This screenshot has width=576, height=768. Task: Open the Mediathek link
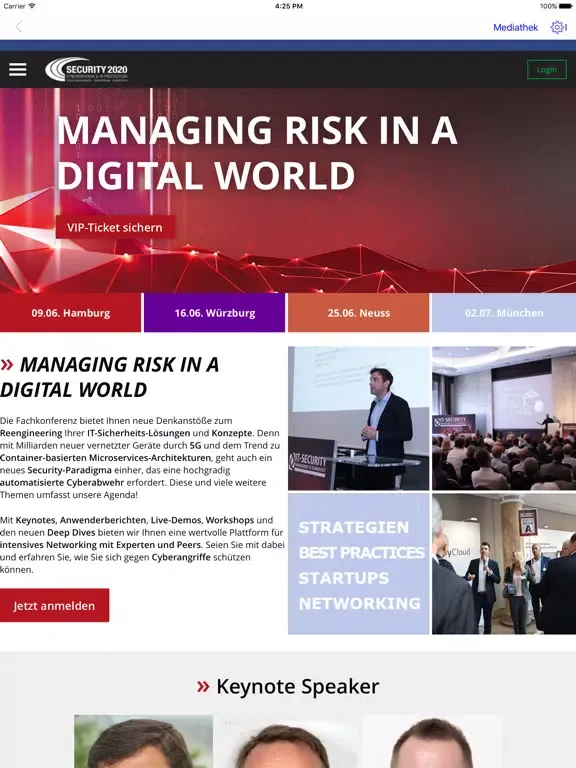tap(515, 27)
